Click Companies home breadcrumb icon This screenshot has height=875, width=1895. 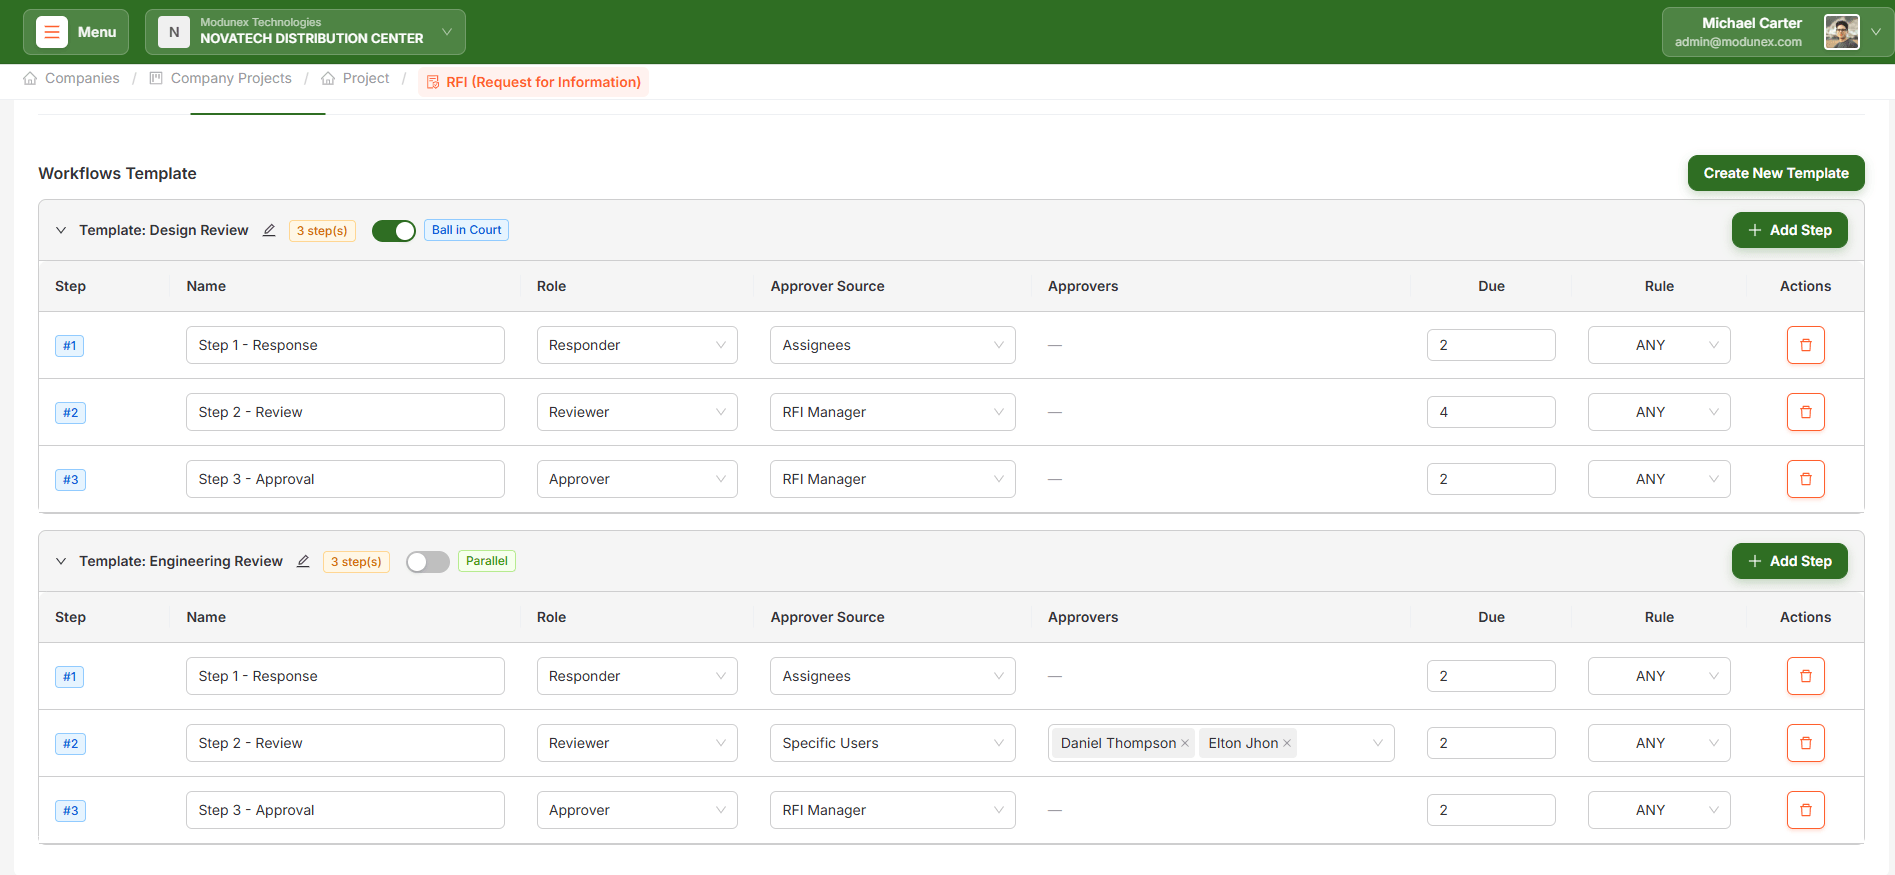[30, 78]
